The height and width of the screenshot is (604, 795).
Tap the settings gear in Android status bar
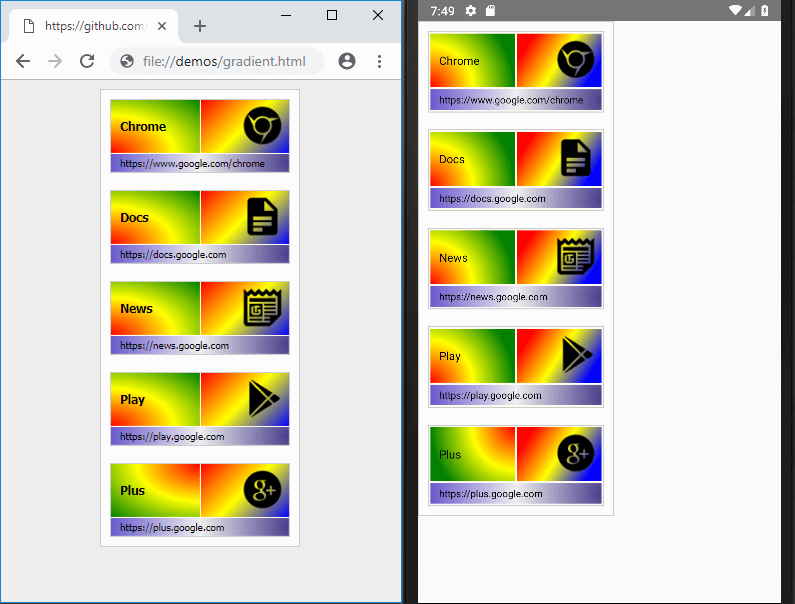(x=471, y=11)
